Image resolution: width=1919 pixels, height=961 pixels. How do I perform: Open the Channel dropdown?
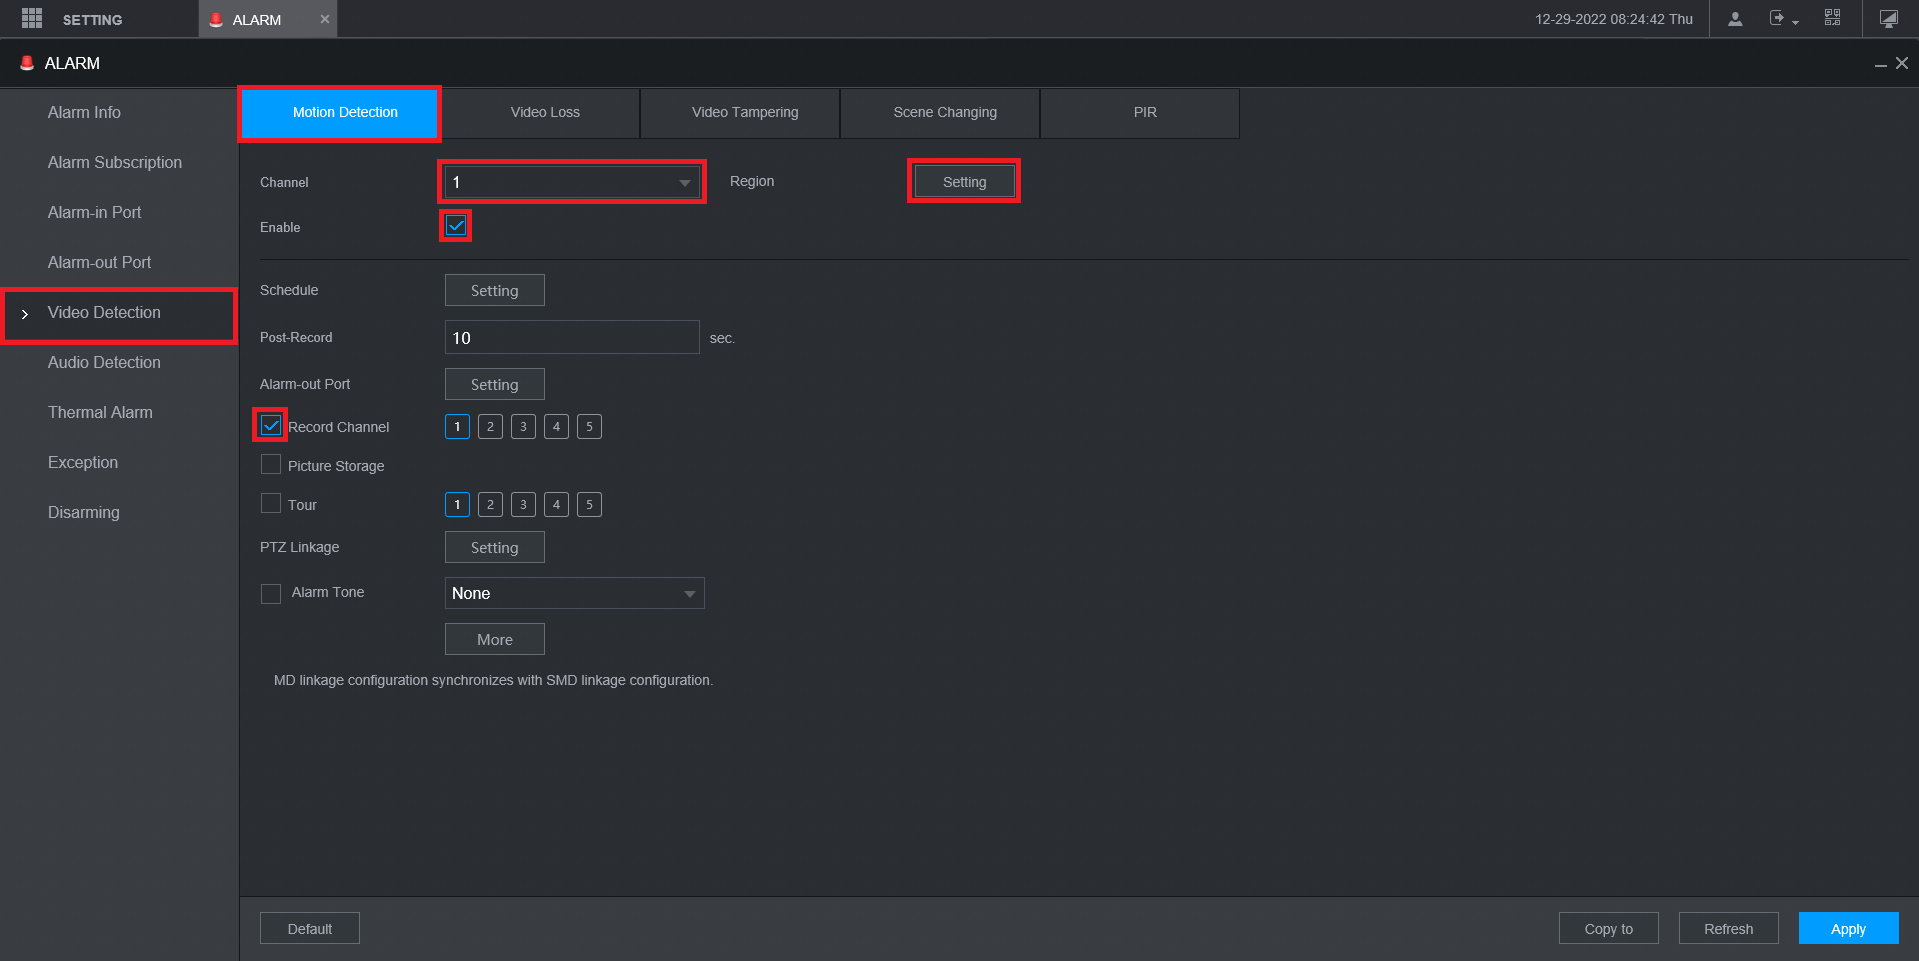pyautogui.click(x=572, y=182)
